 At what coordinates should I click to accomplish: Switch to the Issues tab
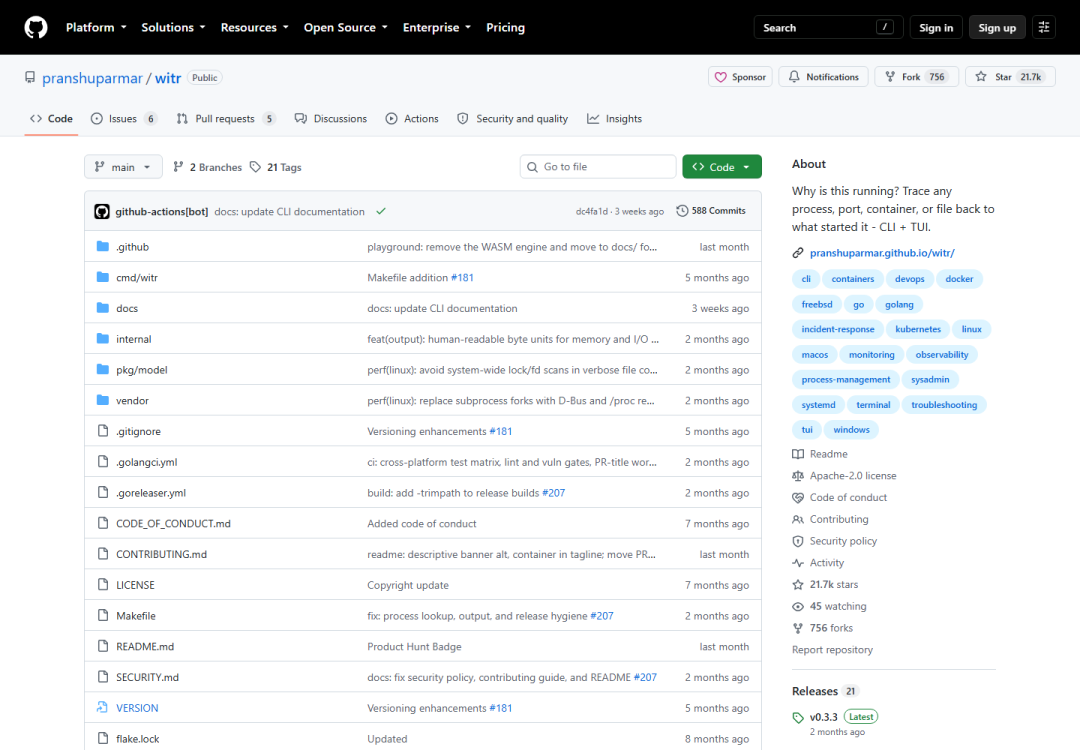tap(124, 118)
